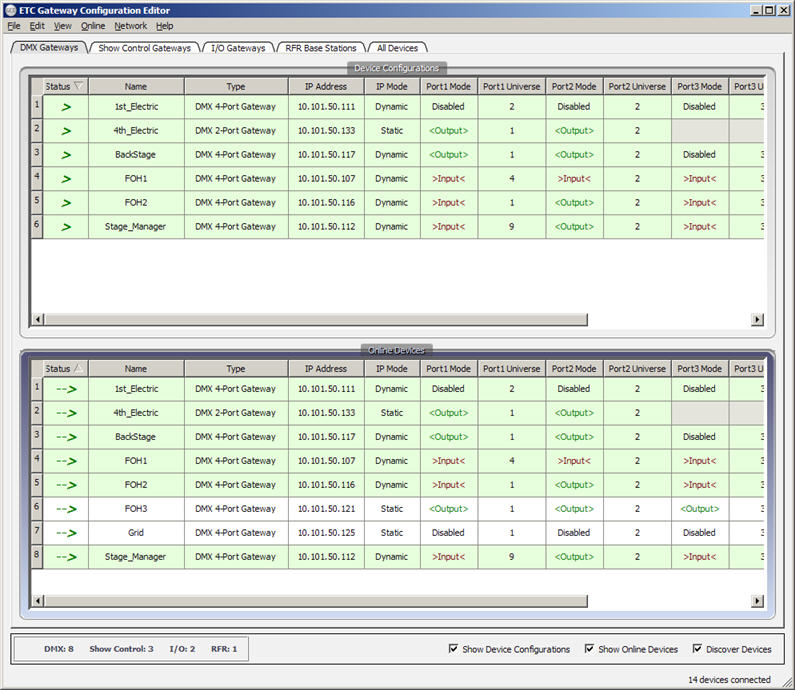Image resolution: width=795 pixels, height=690 pixels.
Task: Click the ETC Gateway application title icon
Action: [10, 10]
